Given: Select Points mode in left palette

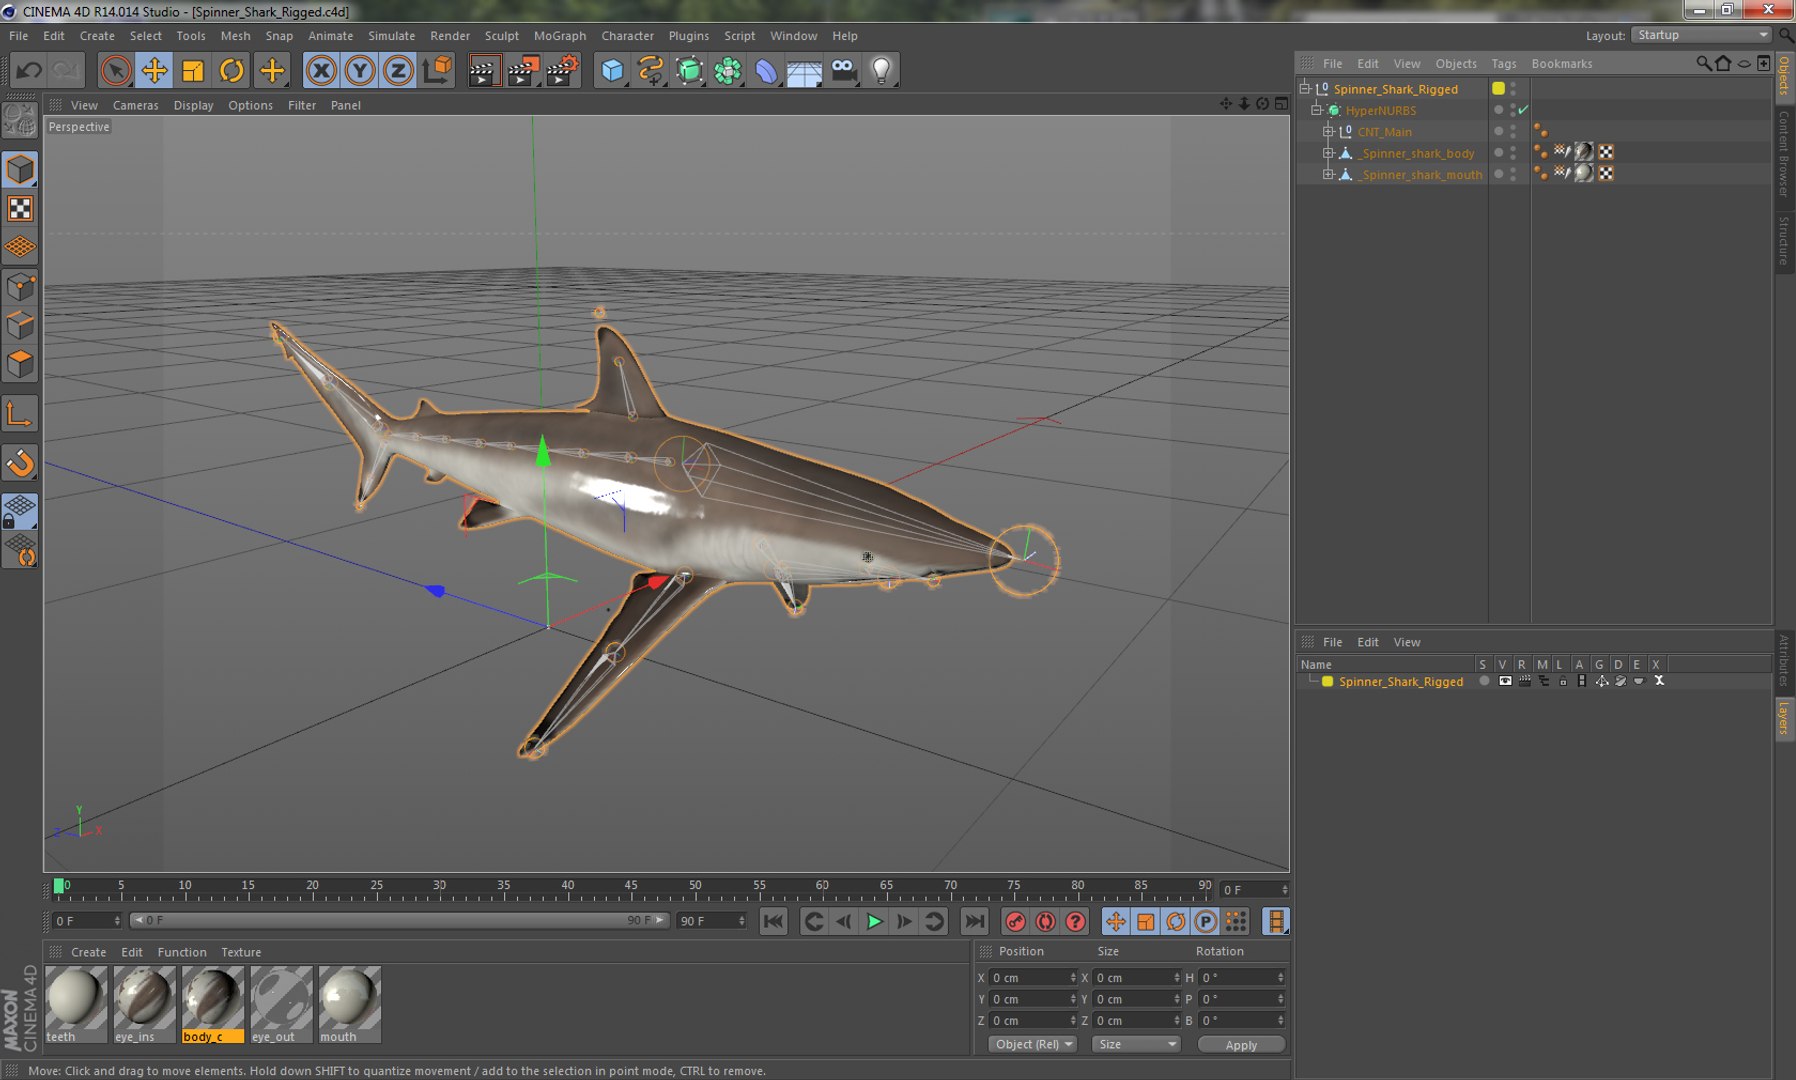Looking at the screenshot, I should pos(20,288).
